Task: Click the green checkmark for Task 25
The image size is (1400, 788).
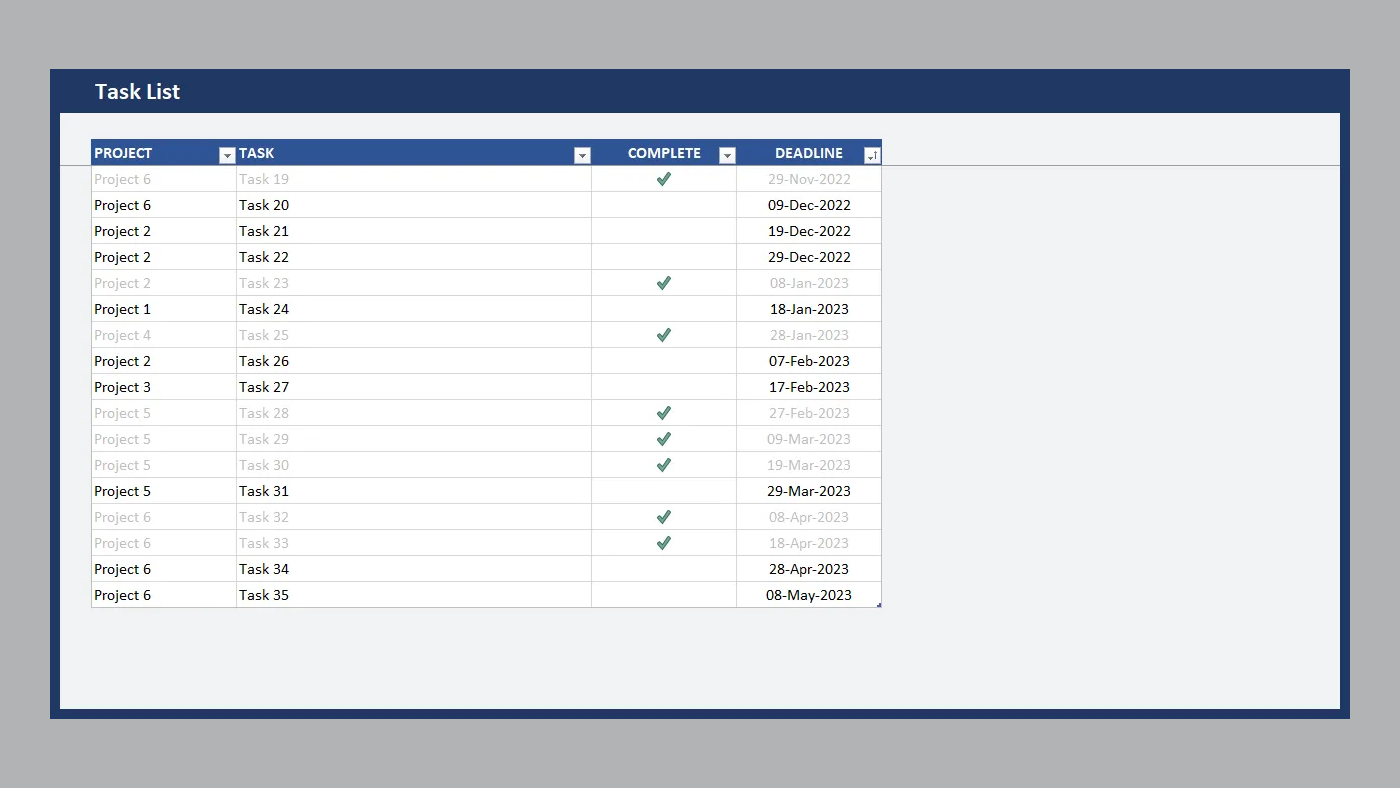Action: [x=663, y=335]
